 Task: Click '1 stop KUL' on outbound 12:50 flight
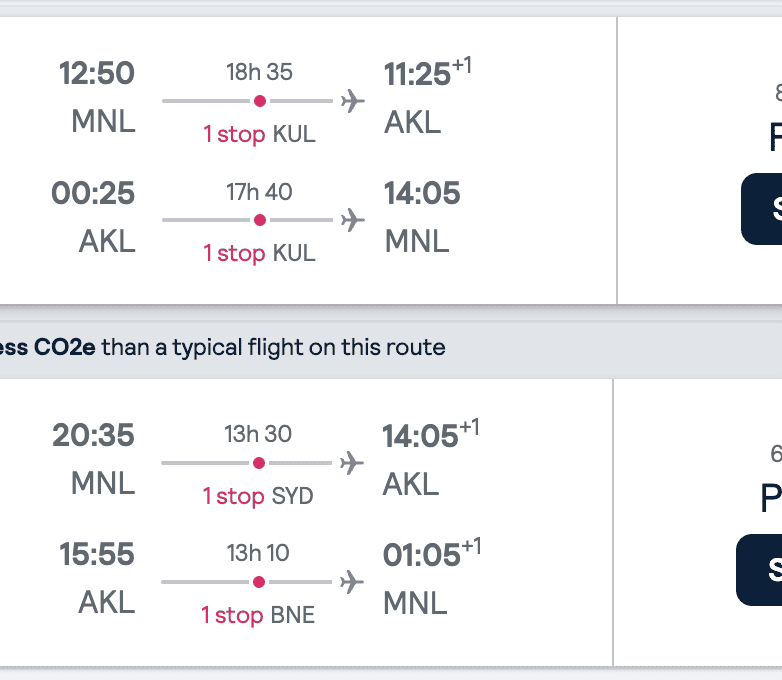click(259, 135)
